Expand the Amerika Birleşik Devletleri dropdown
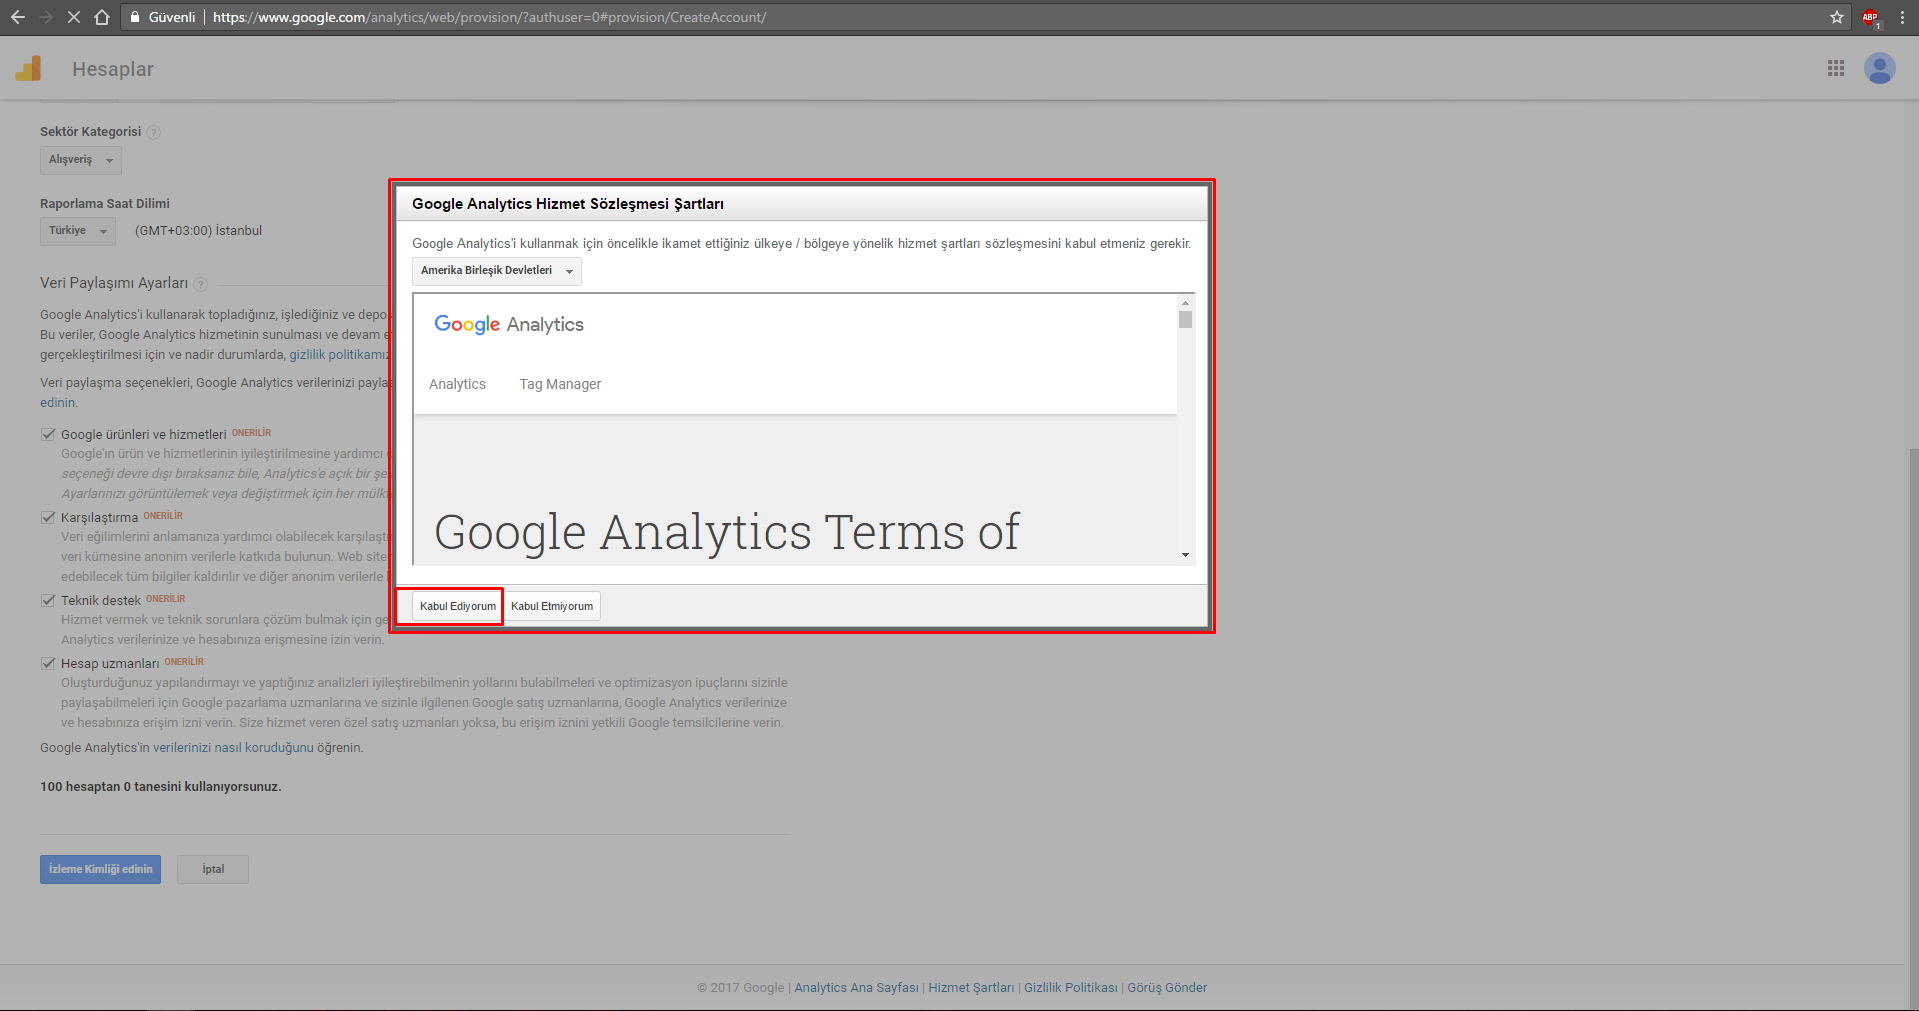Viewport: 1919px width, 1011px height. tap(496, 271)
